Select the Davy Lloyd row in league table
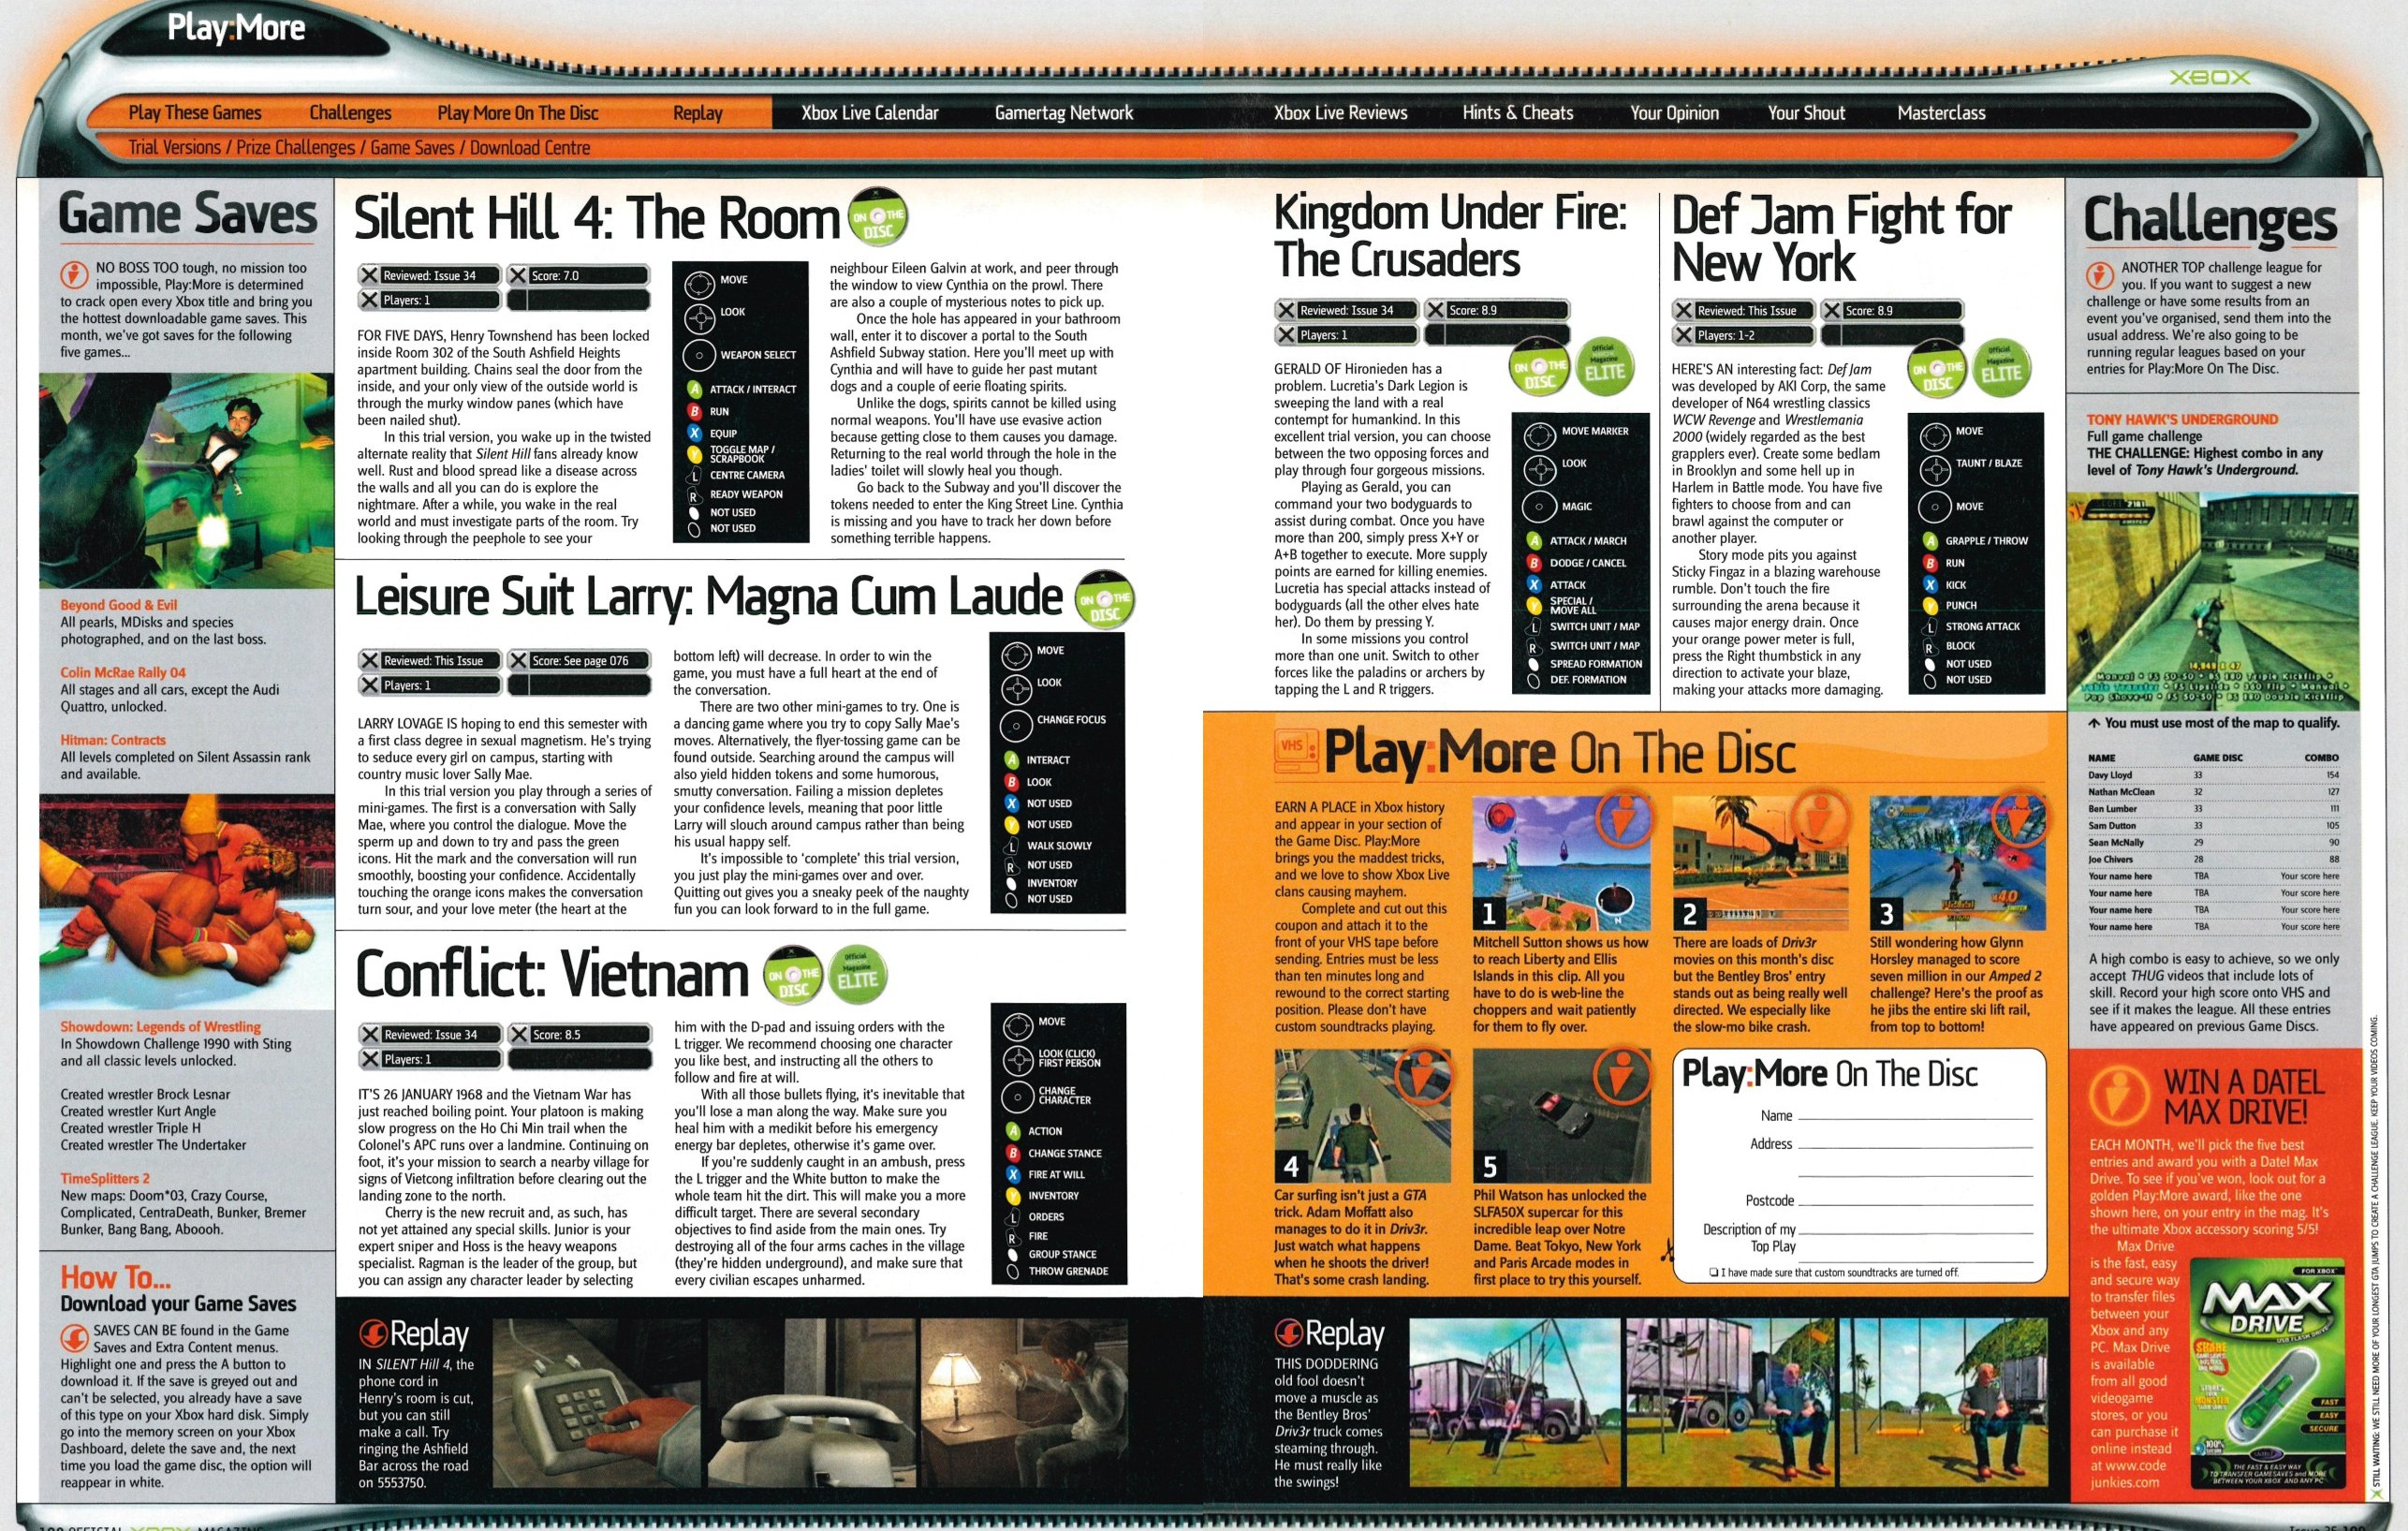Screen dimensions: 2408x1531 tap(2213, 775)
